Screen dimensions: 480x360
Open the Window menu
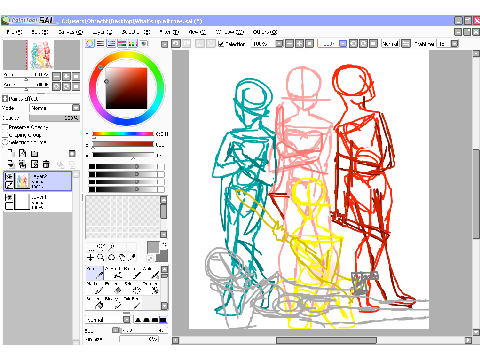230,32
